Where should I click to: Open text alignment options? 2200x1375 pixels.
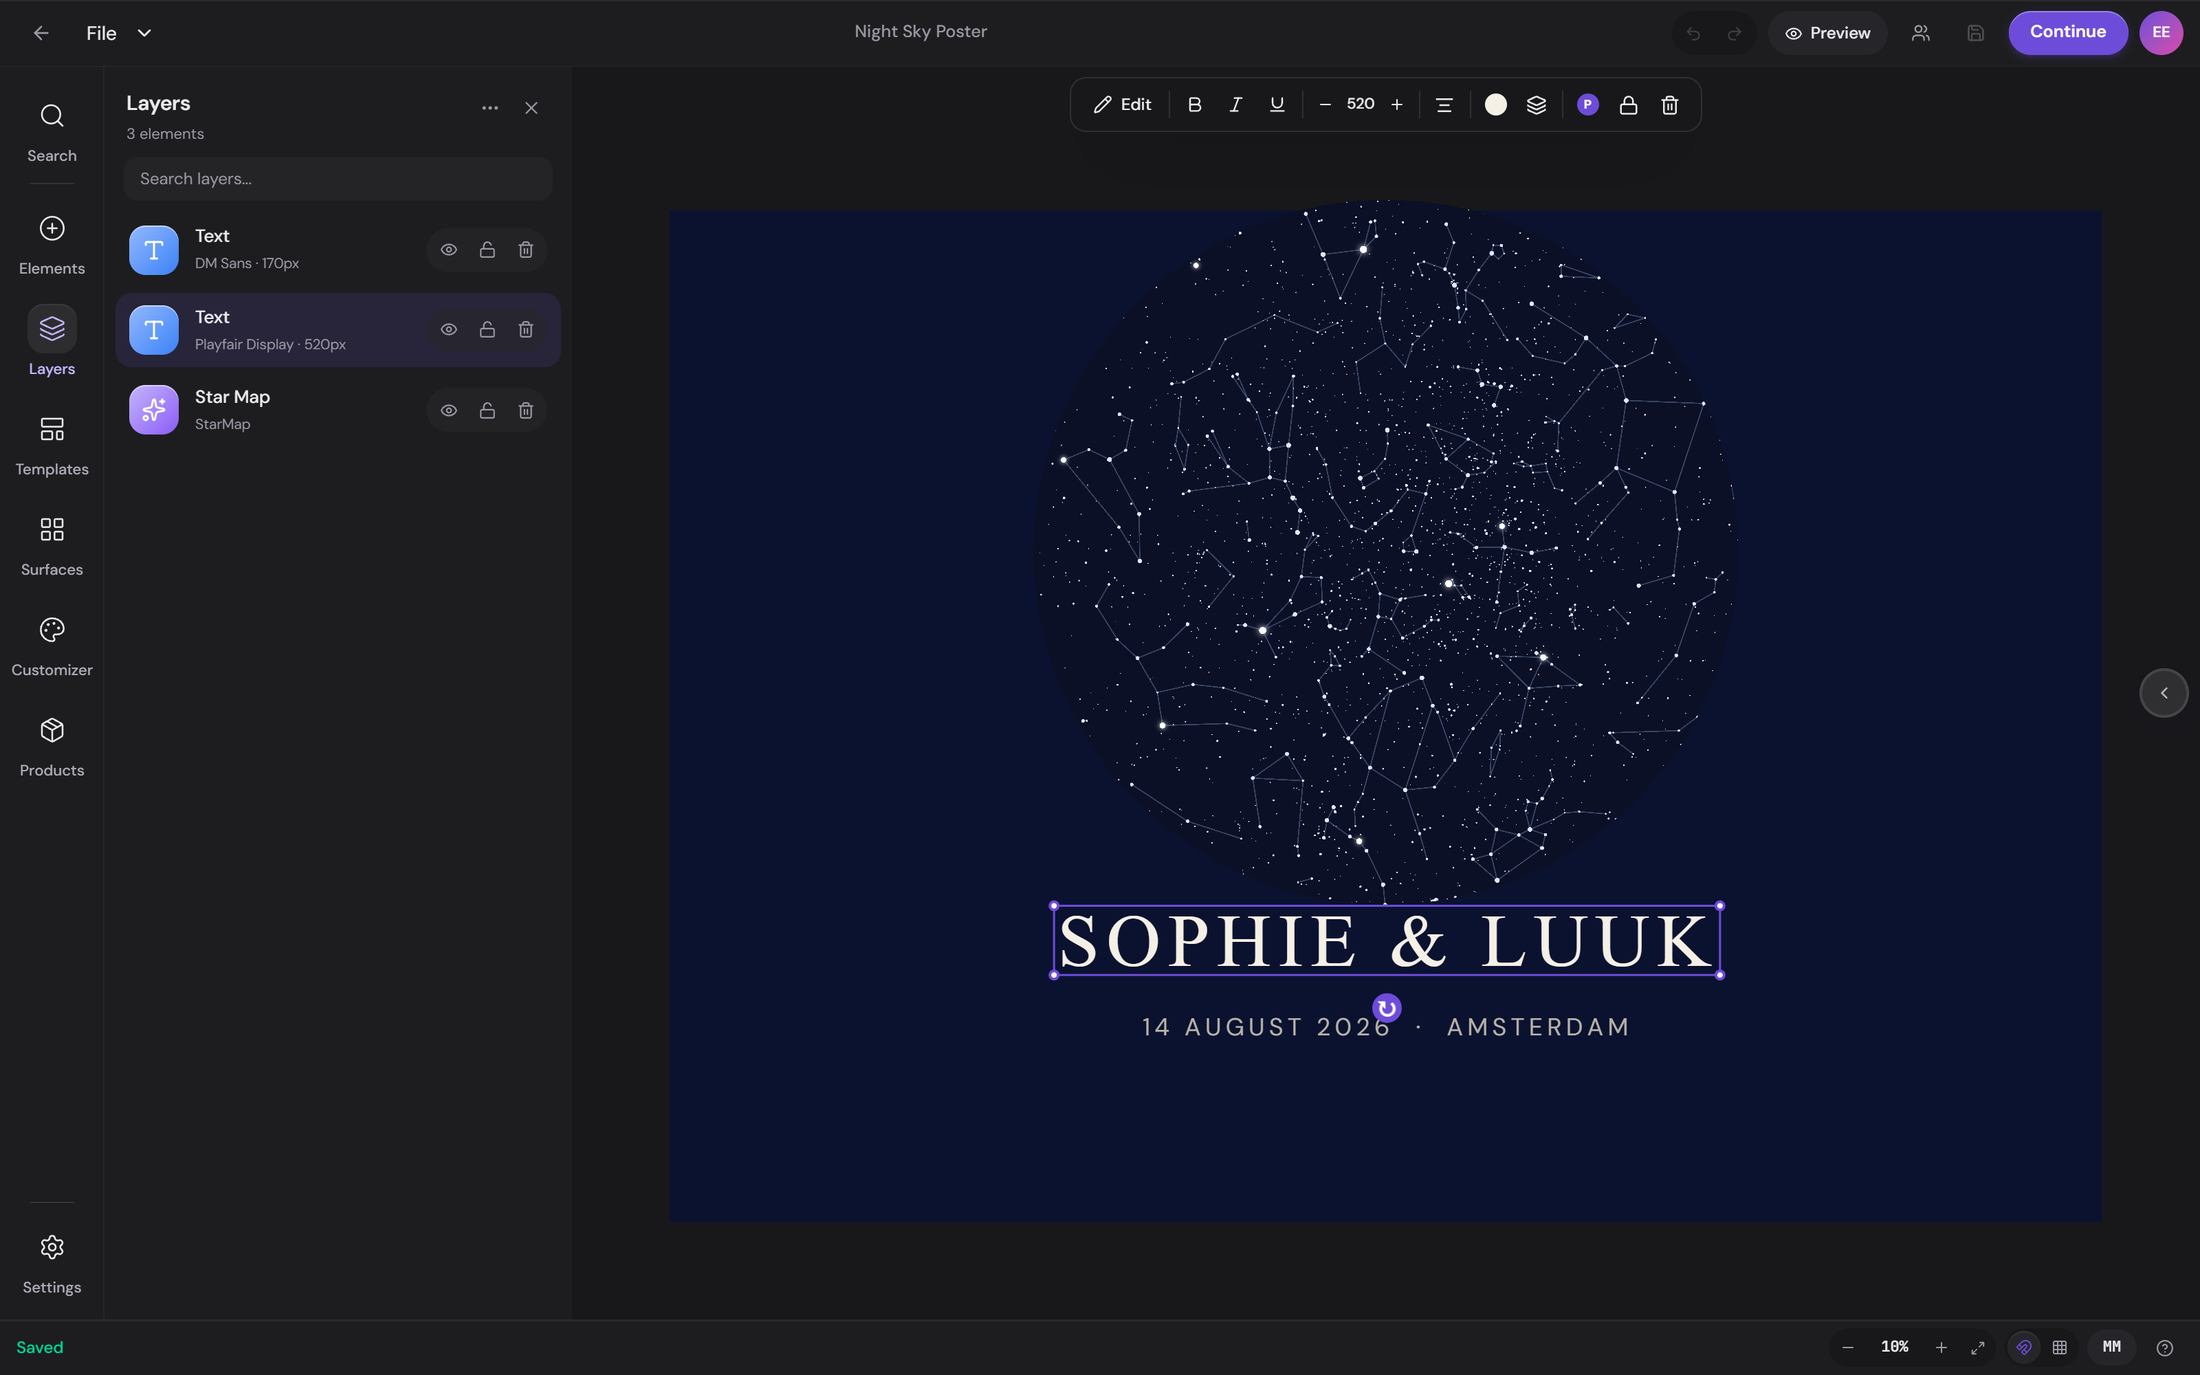pyautogui.click(x=1444, y=105)
